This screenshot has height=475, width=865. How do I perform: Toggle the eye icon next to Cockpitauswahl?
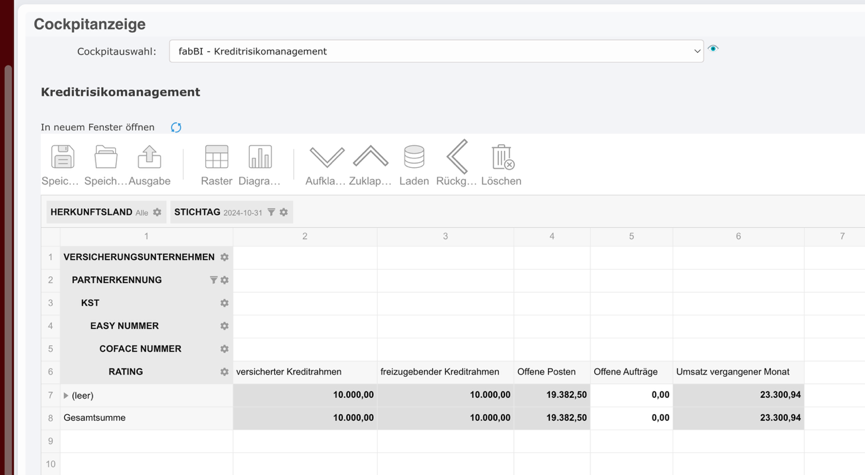click(x=713, y=49)
